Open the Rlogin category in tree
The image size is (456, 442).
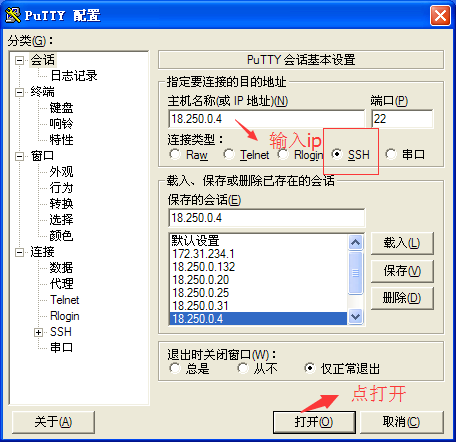(x=65, y=316)
